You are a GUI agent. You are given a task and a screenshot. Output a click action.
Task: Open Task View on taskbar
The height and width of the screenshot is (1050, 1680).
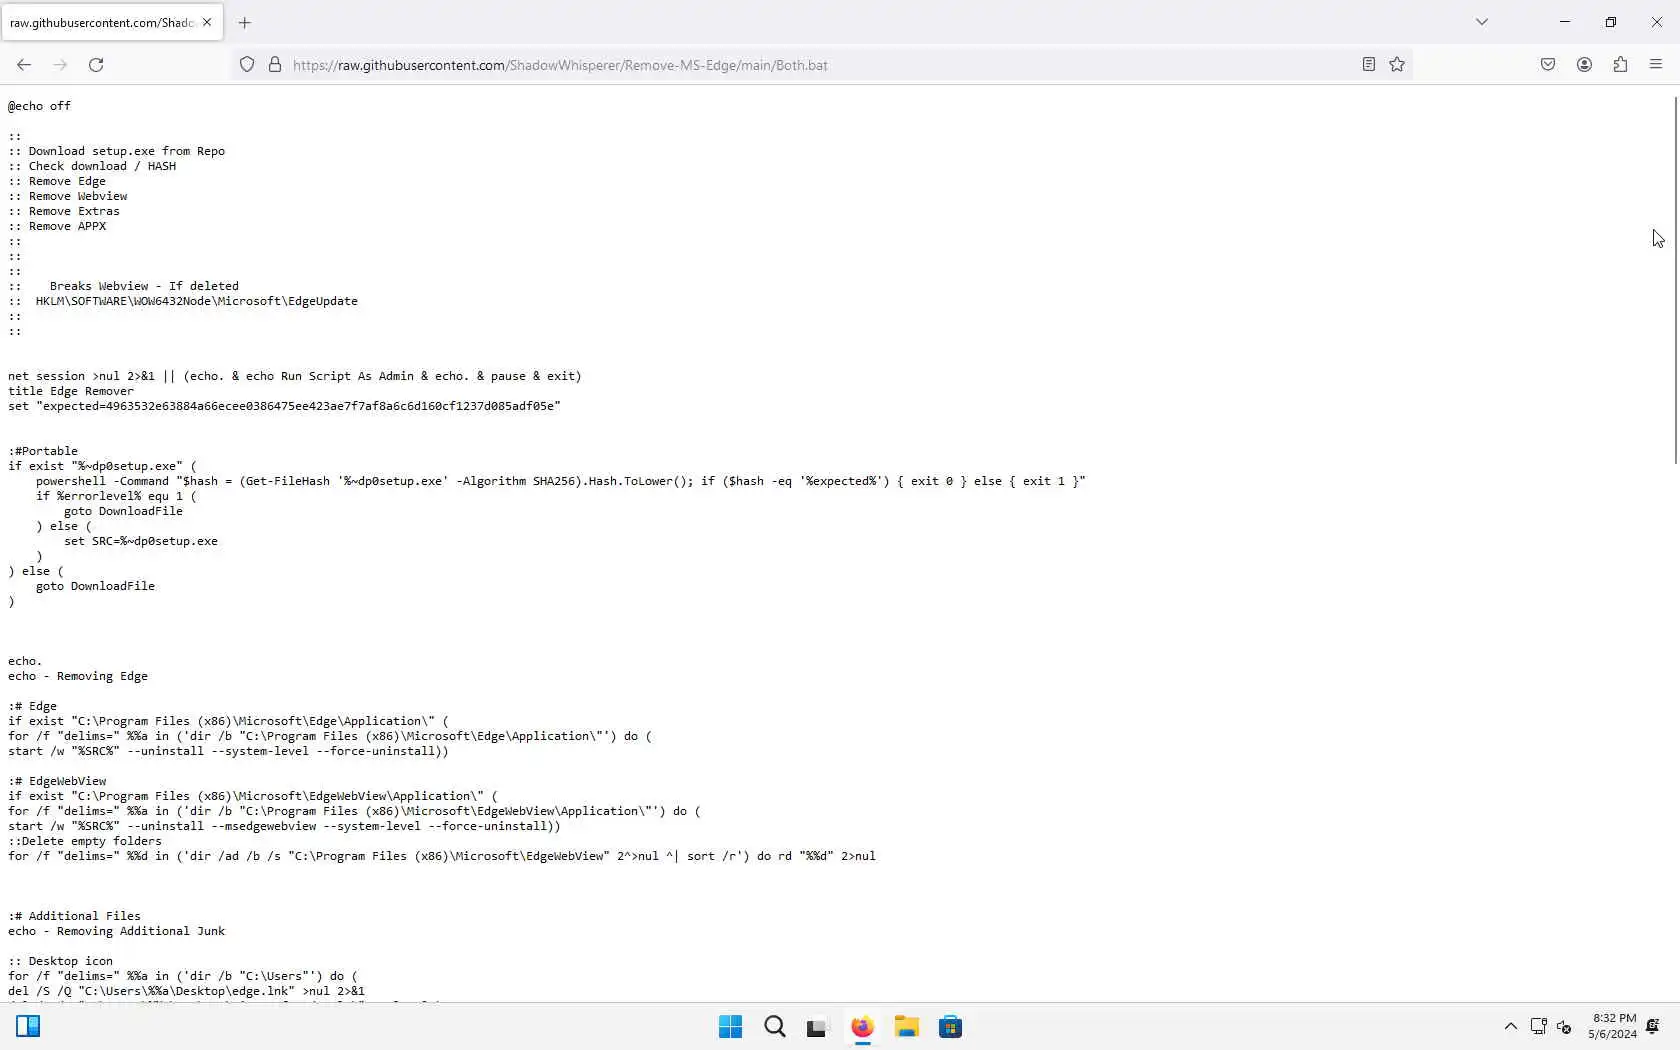[x=818, y=1027]
